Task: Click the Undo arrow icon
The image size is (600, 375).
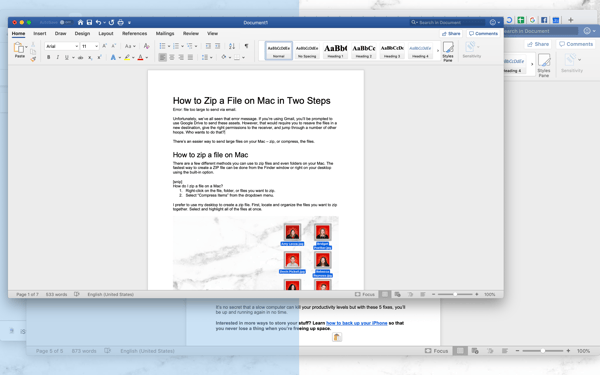Action: [99, 22]
